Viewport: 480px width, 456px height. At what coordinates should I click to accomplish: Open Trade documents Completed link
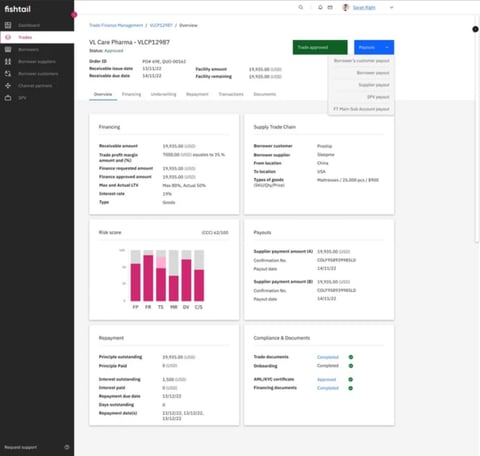(328, 357)
